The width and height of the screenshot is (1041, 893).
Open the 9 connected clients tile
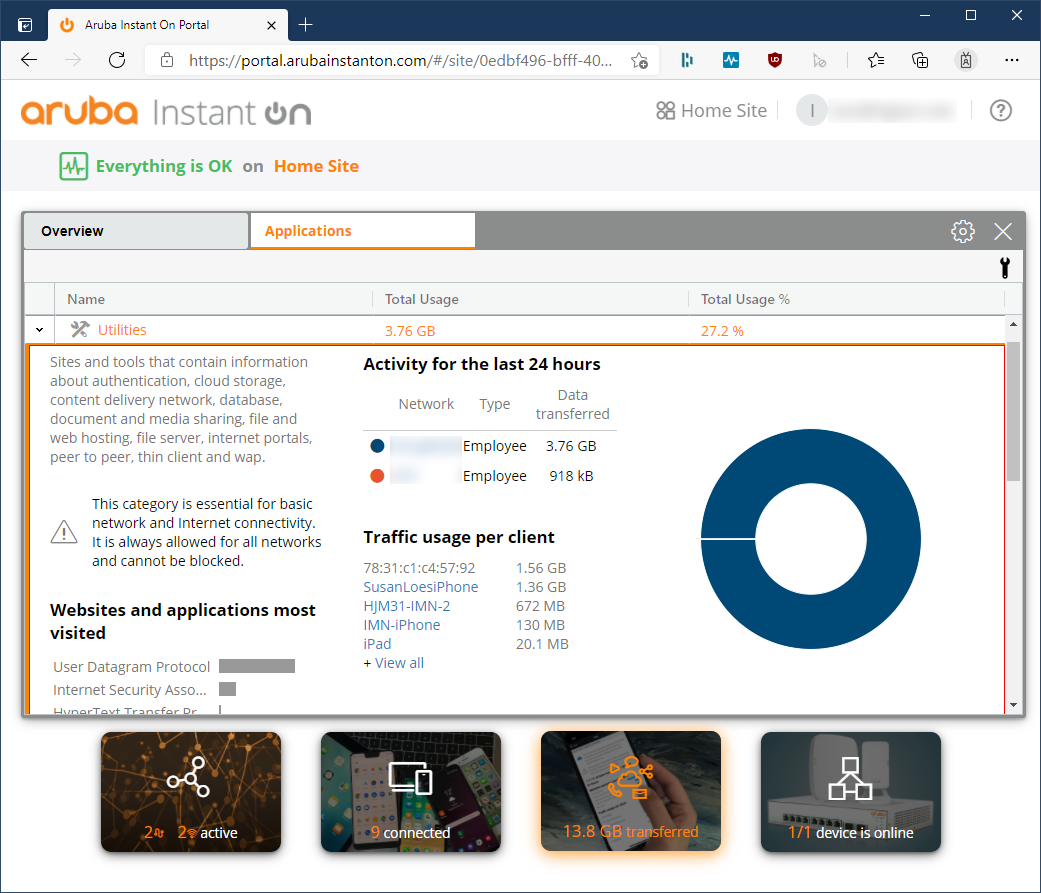pyautogui.click(x=410, y=791)
